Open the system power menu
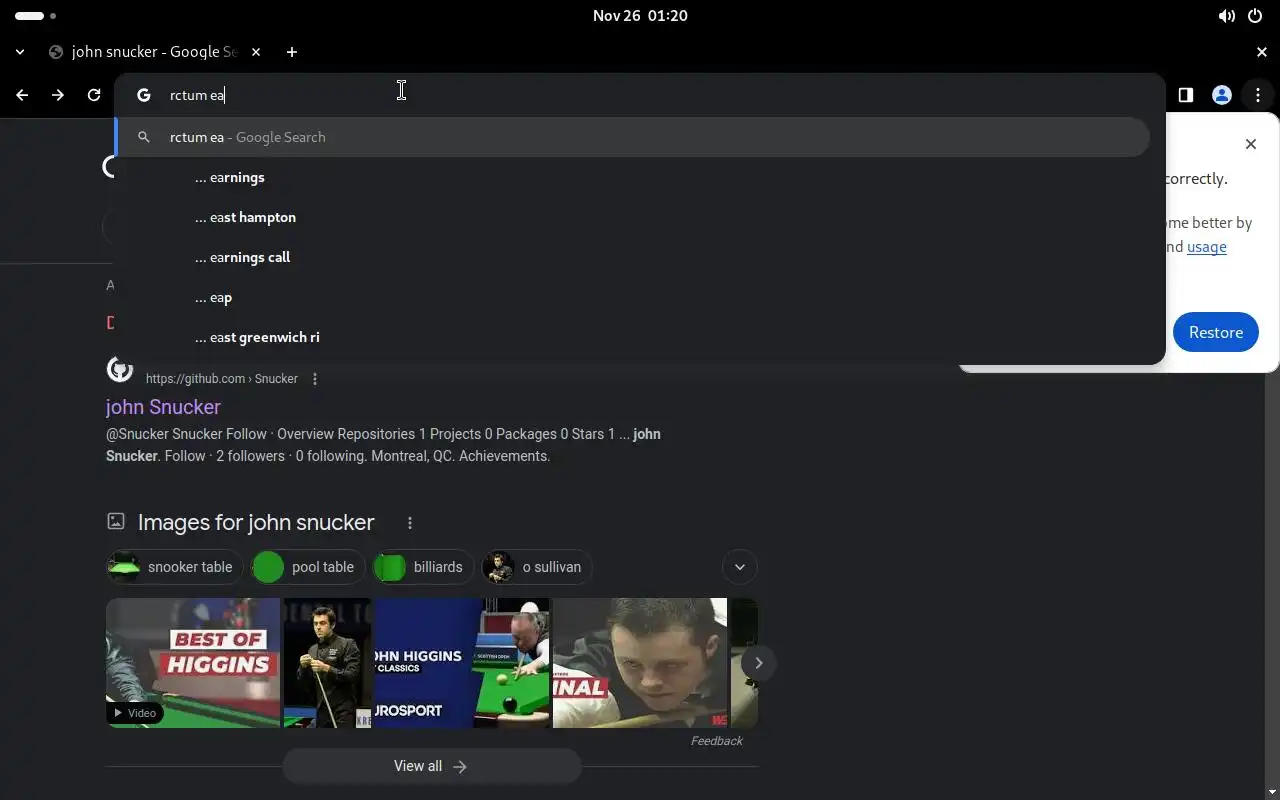The width and height of the screenshot is (1280, 800). [1255, 16]
